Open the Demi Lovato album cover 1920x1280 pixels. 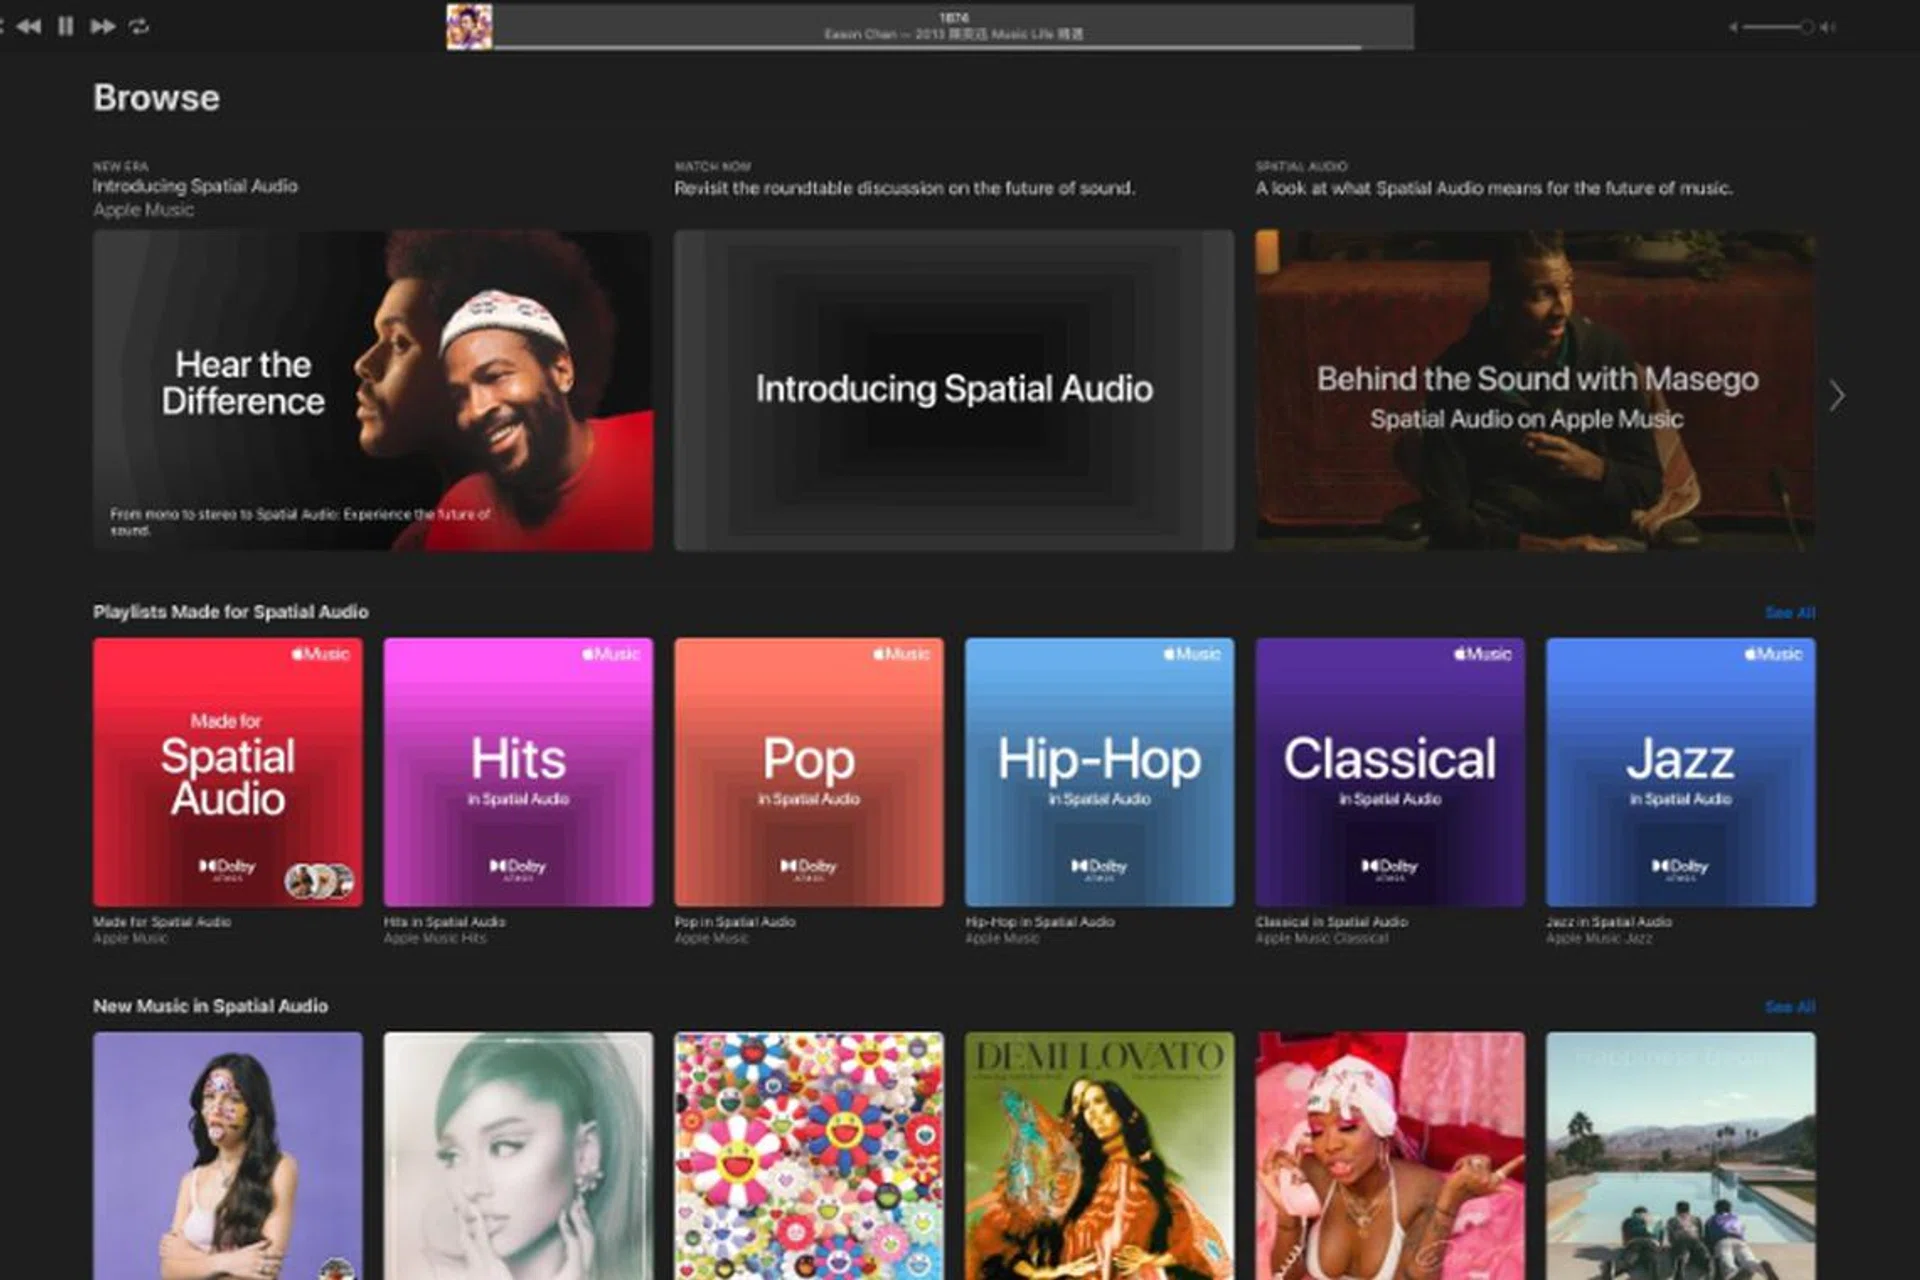(1099, 1155)
